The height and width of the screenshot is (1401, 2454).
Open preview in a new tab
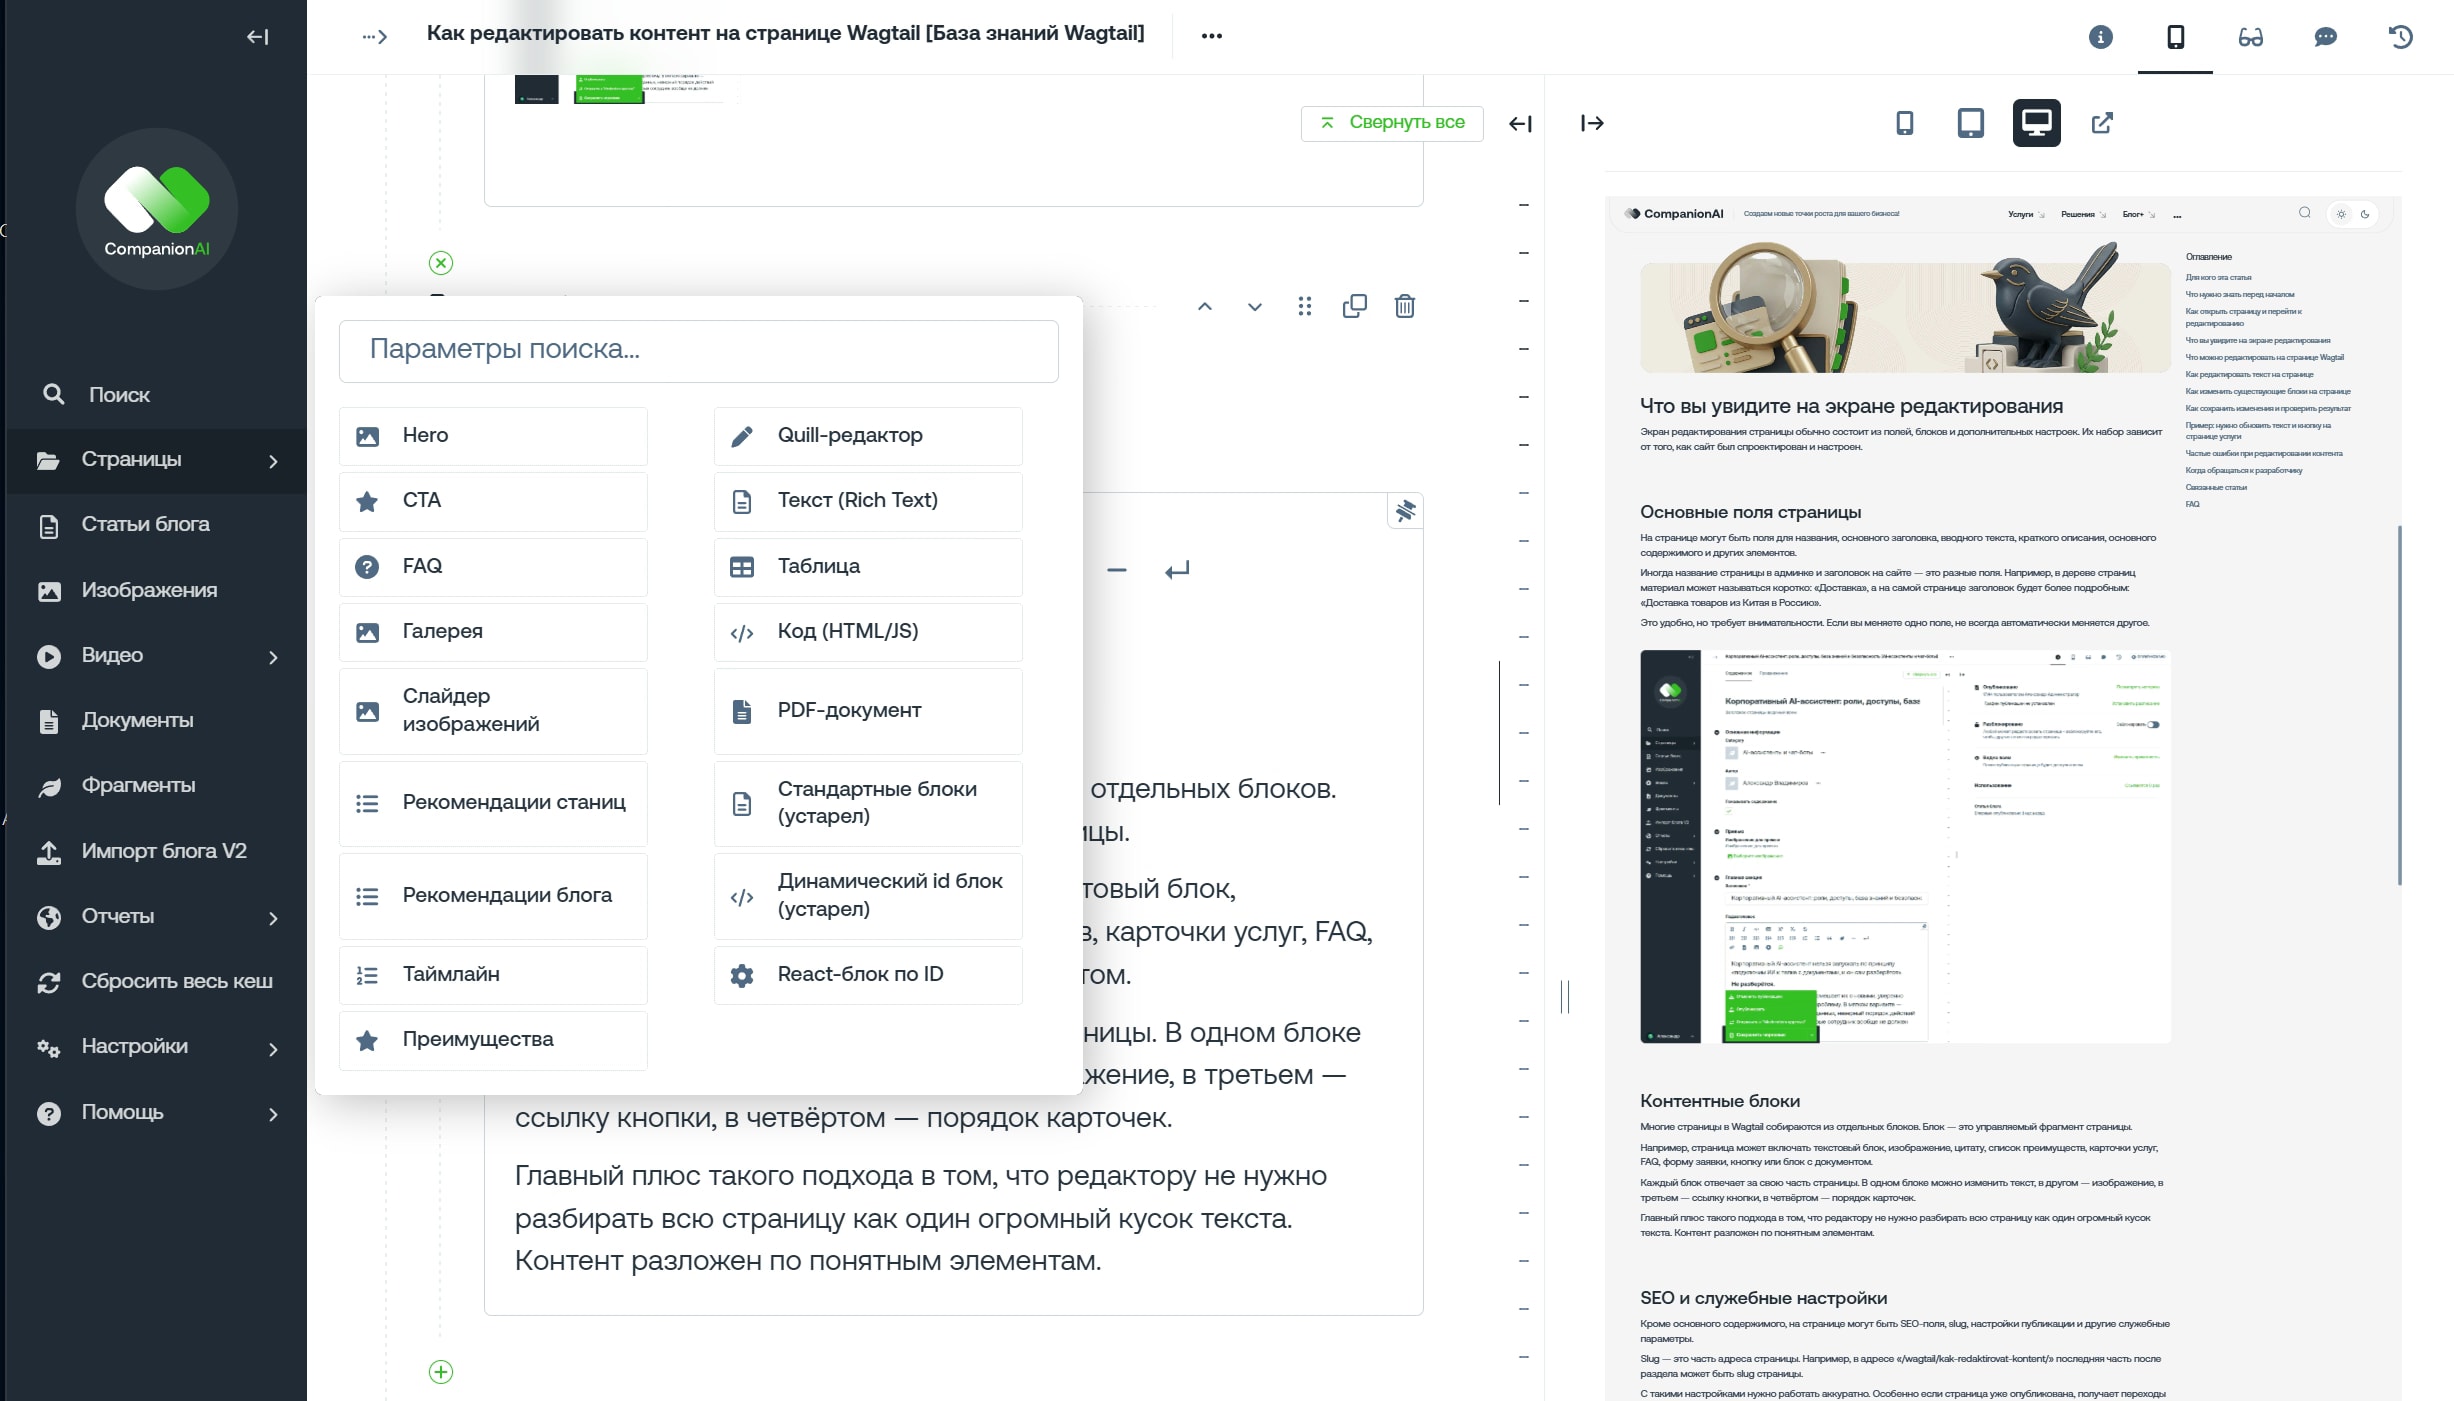pyautogui.click(x=2103, y=123)
